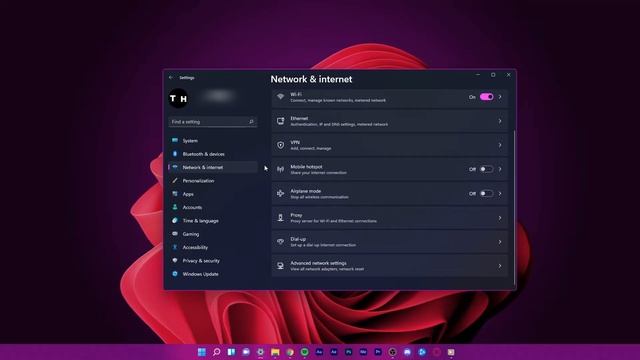Click the Mobile hotspot signal icon

pos(280,169)
